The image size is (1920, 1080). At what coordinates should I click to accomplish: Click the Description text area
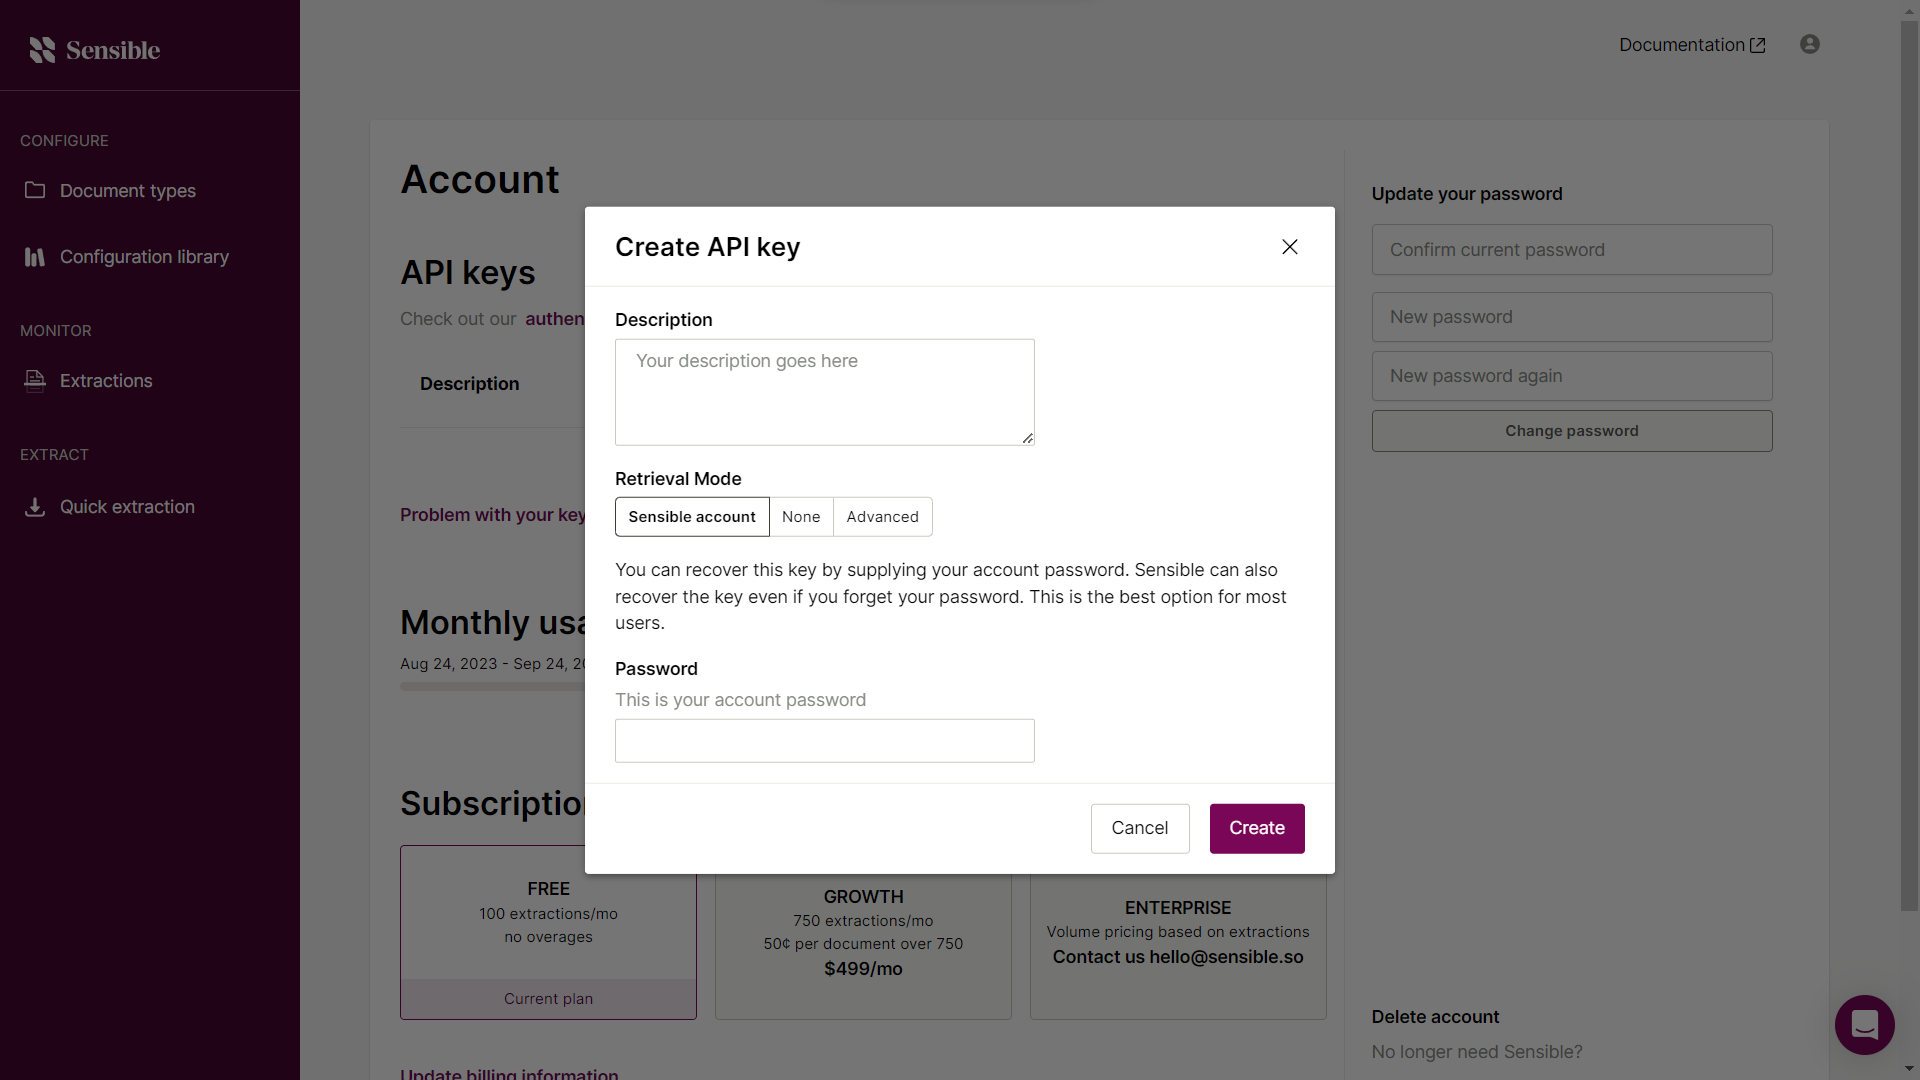pos(824,392)
